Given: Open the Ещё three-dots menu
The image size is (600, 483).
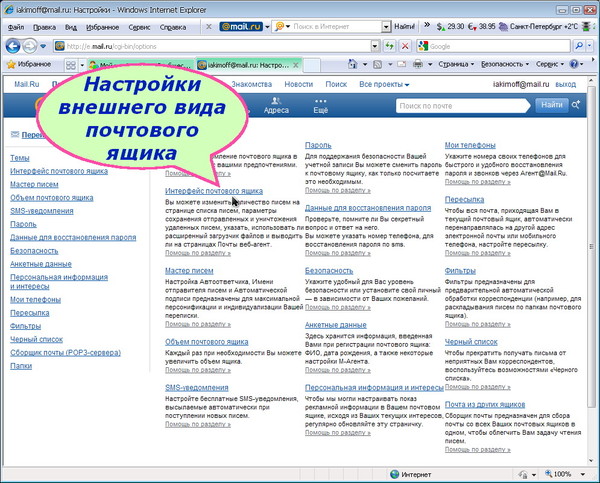Looking at the screenshot, I should [321, 106].
